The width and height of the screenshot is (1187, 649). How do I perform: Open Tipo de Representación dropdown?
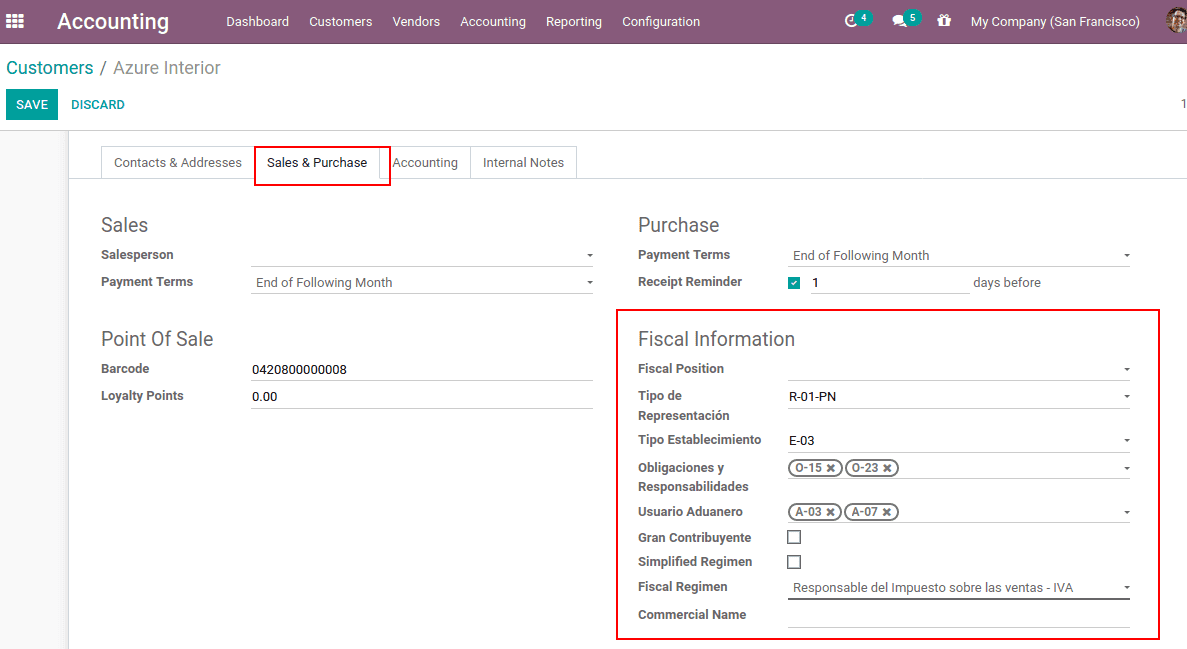(1126, 397)
